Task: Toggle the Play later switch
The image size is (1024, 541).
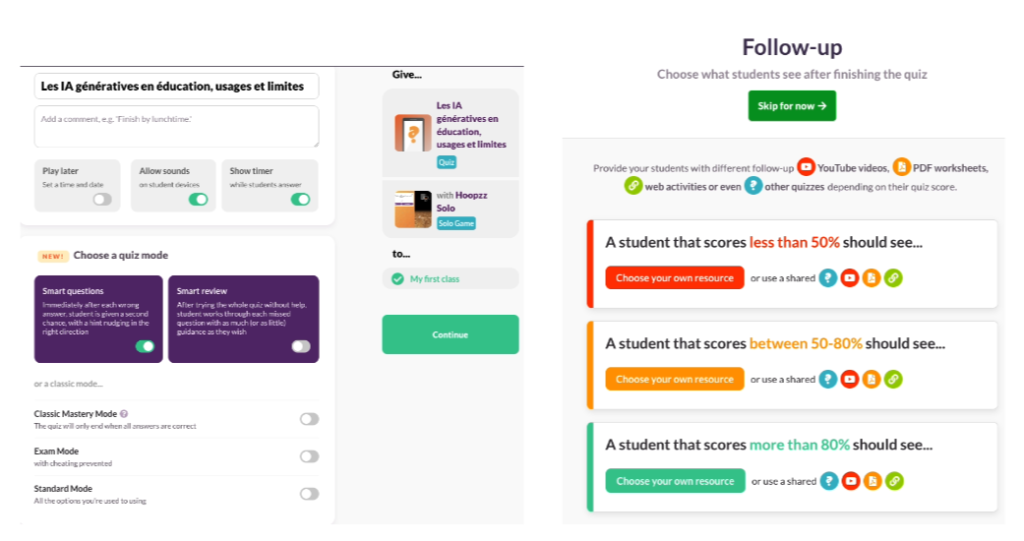Action: coord(102,199)
